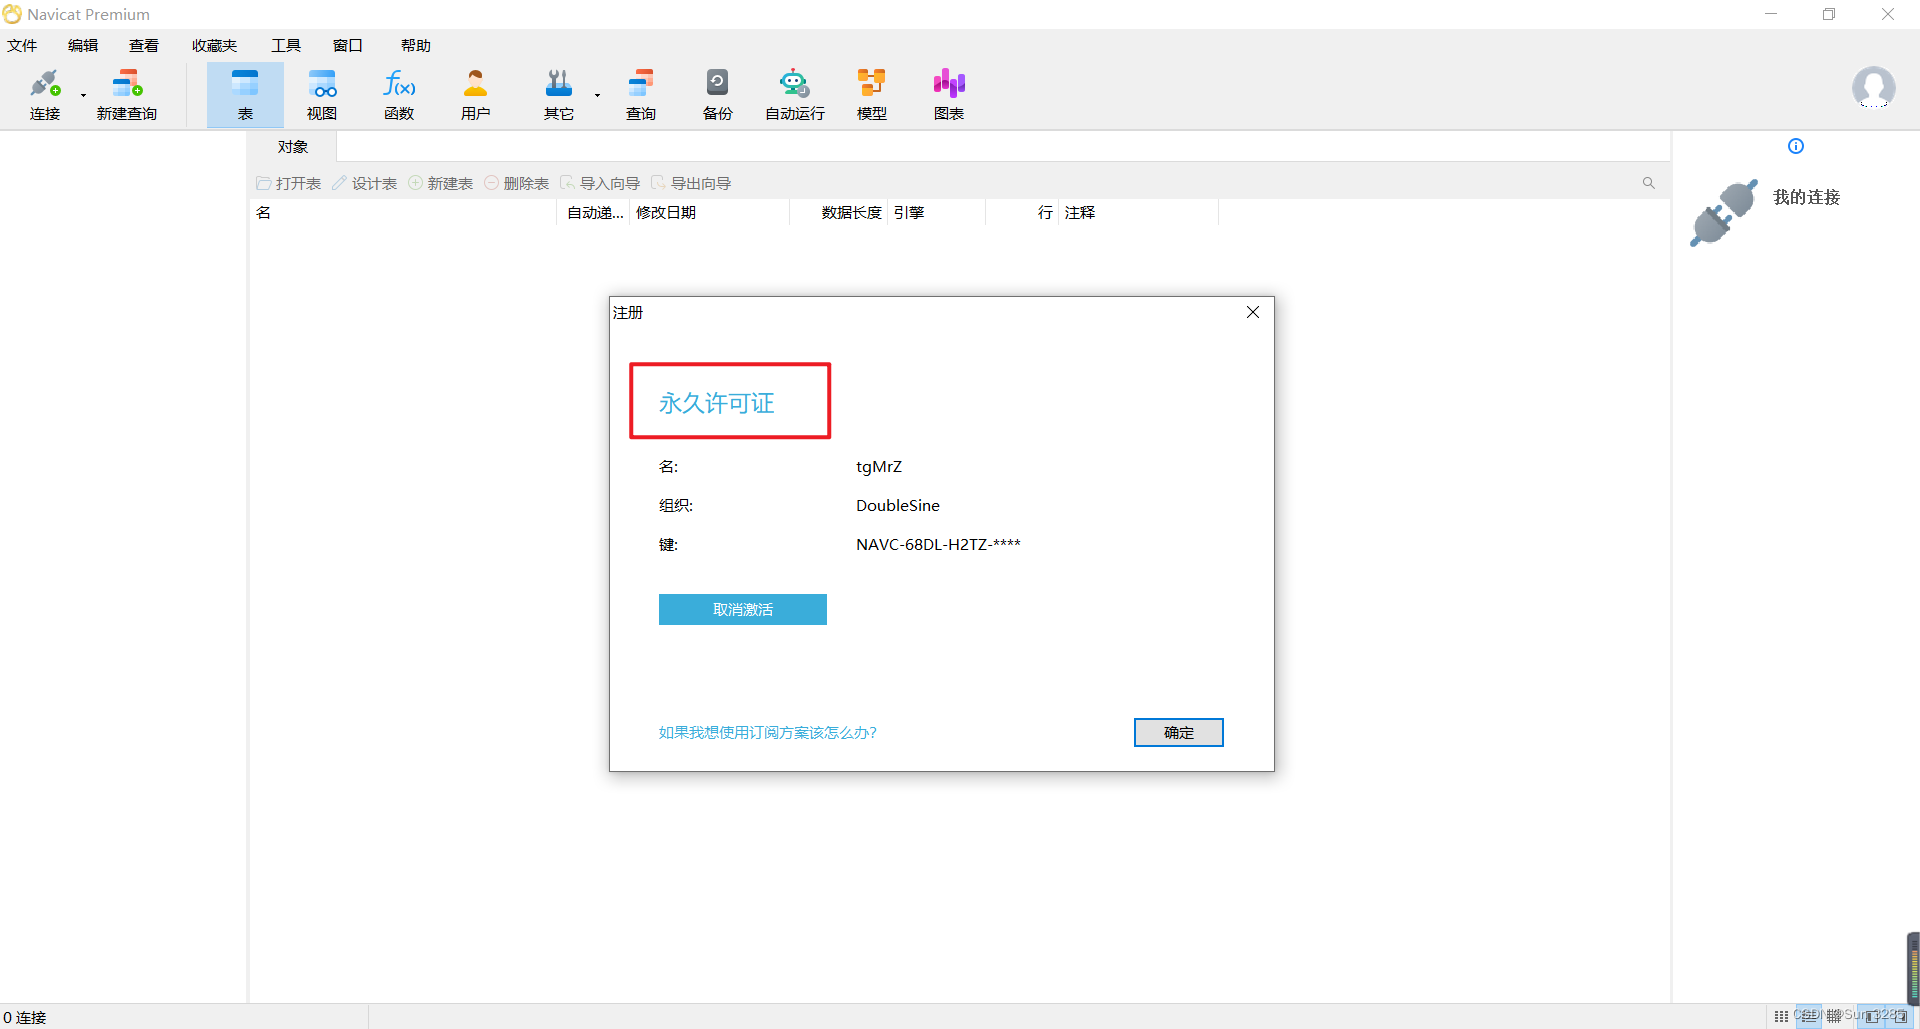Click the 修改日期 column header
This screenshot has width=1920, height=1029.
[710, 213]
